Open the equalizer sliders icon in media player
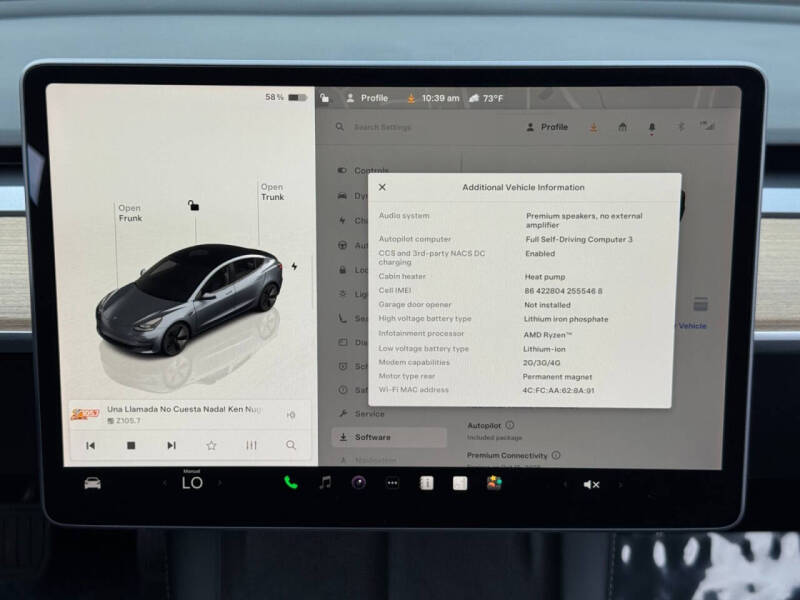800x600 pixels. point(251,444)
